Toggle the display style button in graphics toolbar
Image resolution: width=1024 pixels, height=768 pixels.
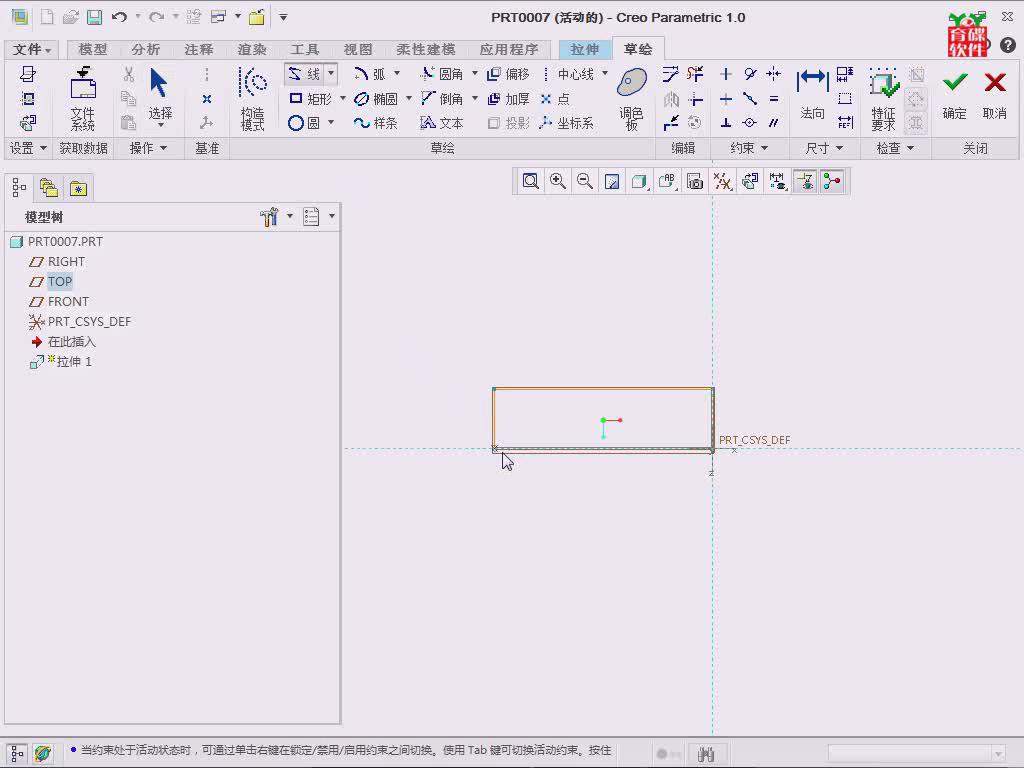click(x=639, y=182)
